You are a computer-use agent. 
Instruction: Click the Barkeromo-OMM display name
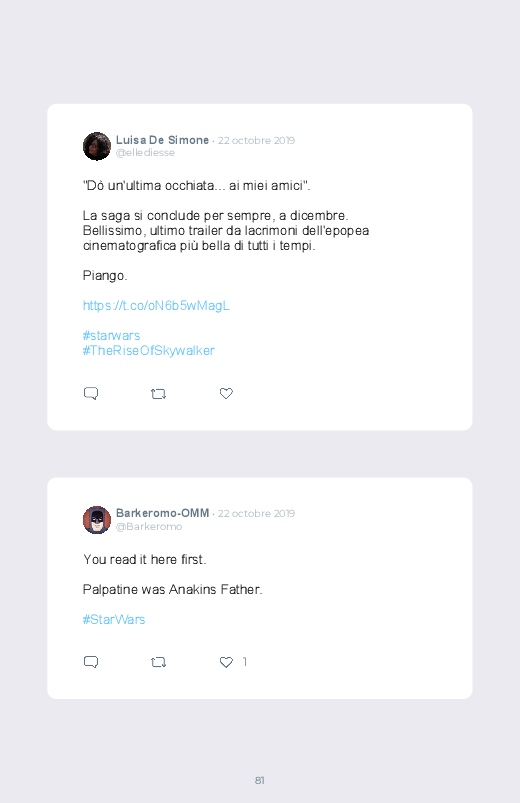point(162,513)
